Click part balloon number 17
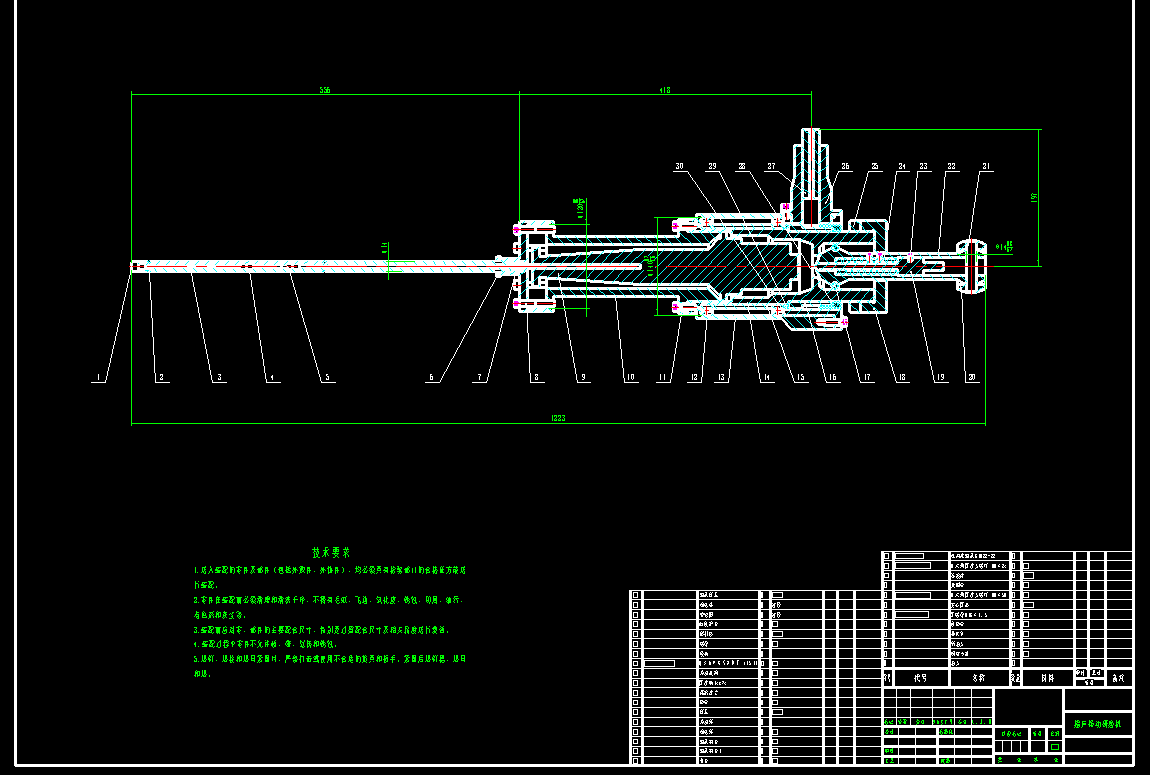 867,378
